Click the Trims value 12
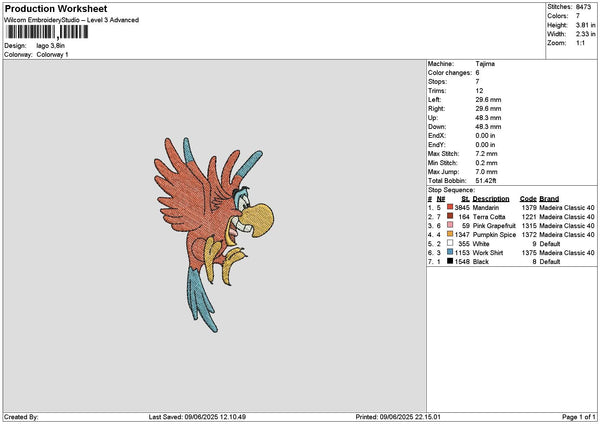The height and width of the screenshot is (424, 600). 479,91
